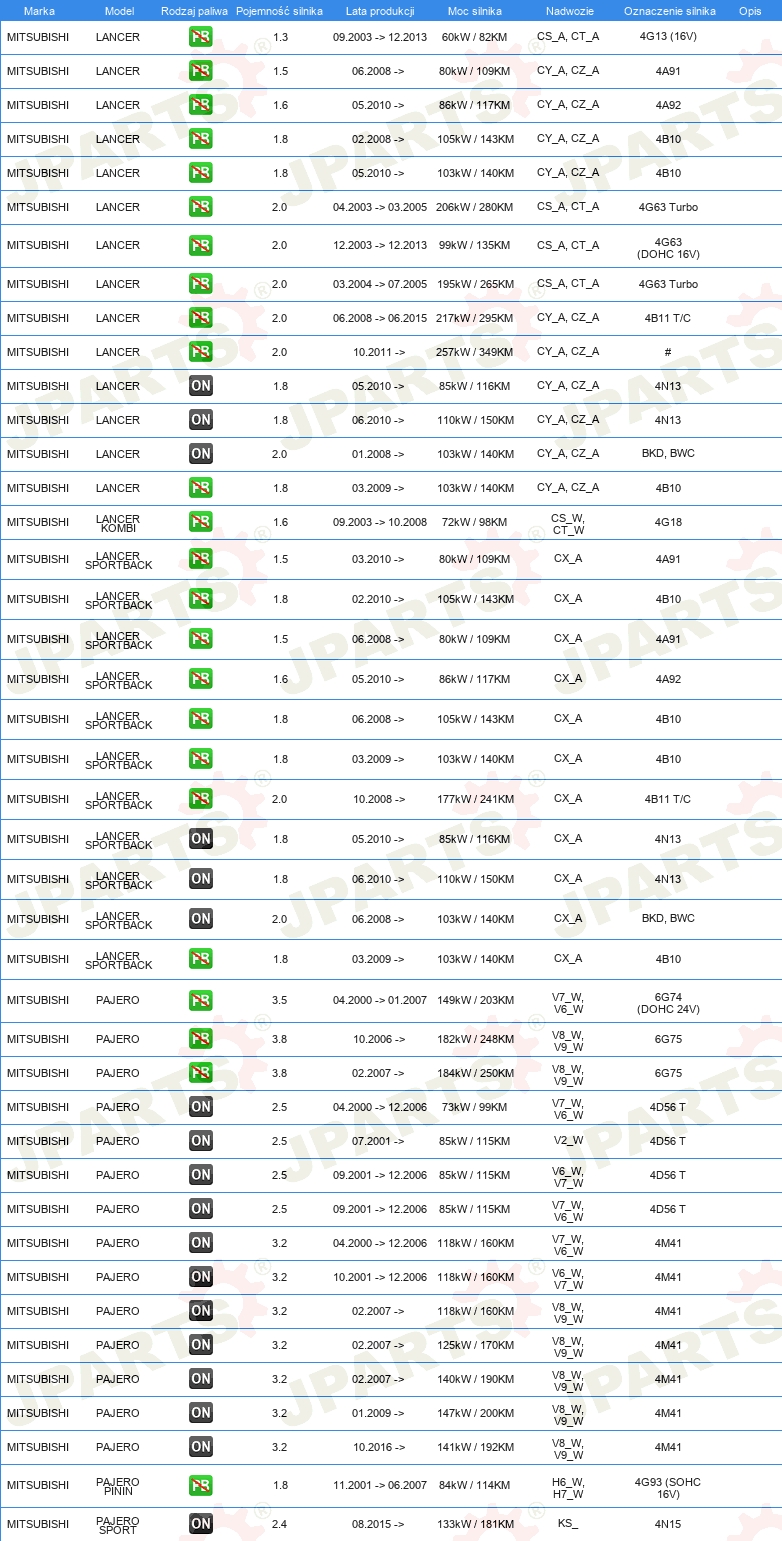This screenshot has width=782, height=1541.
Task: Click production years 04.2003 -> 03.2005 cell
Action: pyautogui.click(x=380, y=207)
